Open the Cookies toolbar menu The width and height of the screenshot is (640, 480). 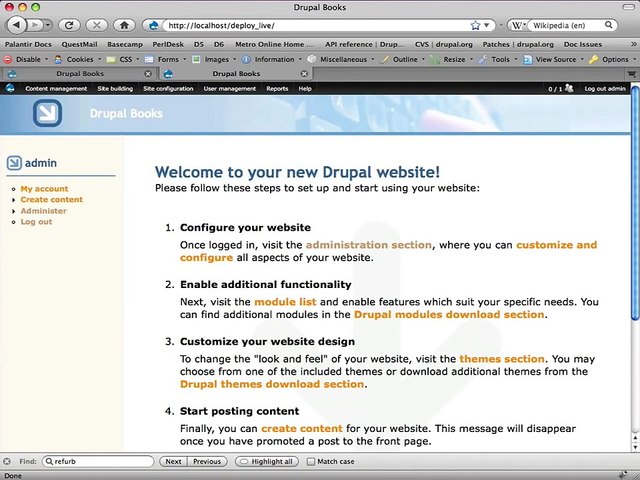click(x=77, y=59)
